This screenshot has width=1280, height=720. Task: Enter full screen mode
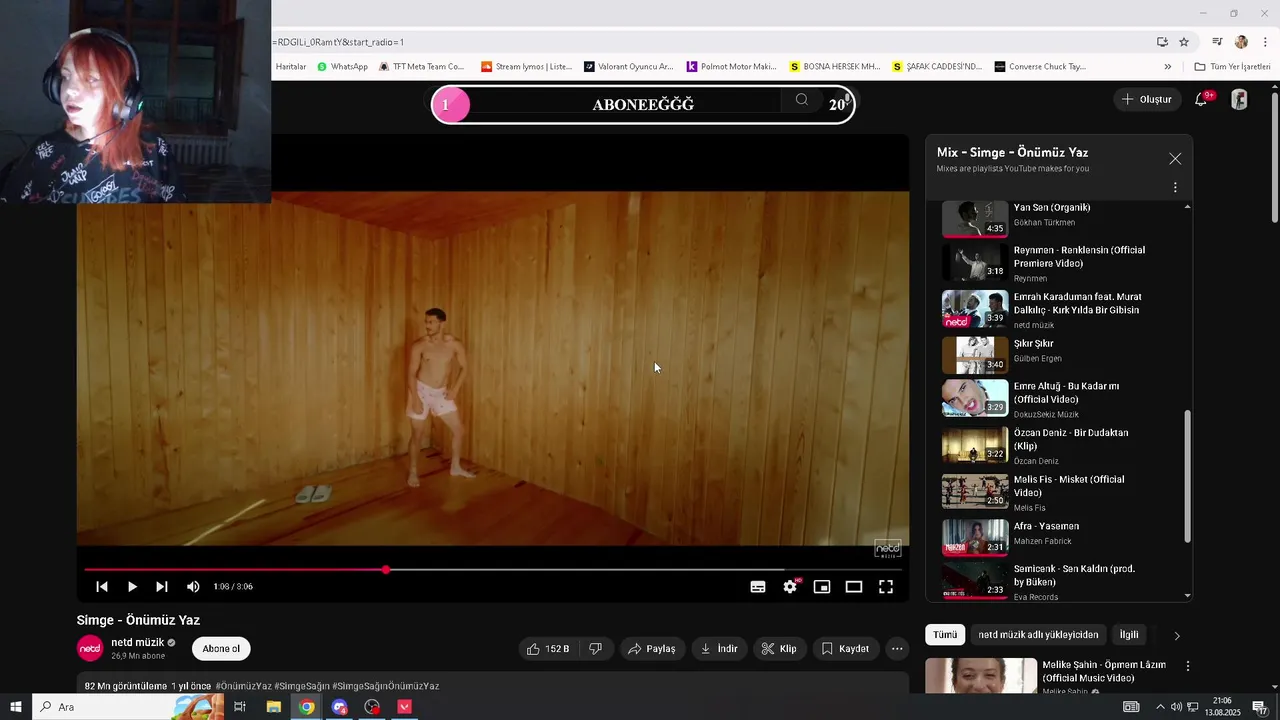[x=886, y=587]
